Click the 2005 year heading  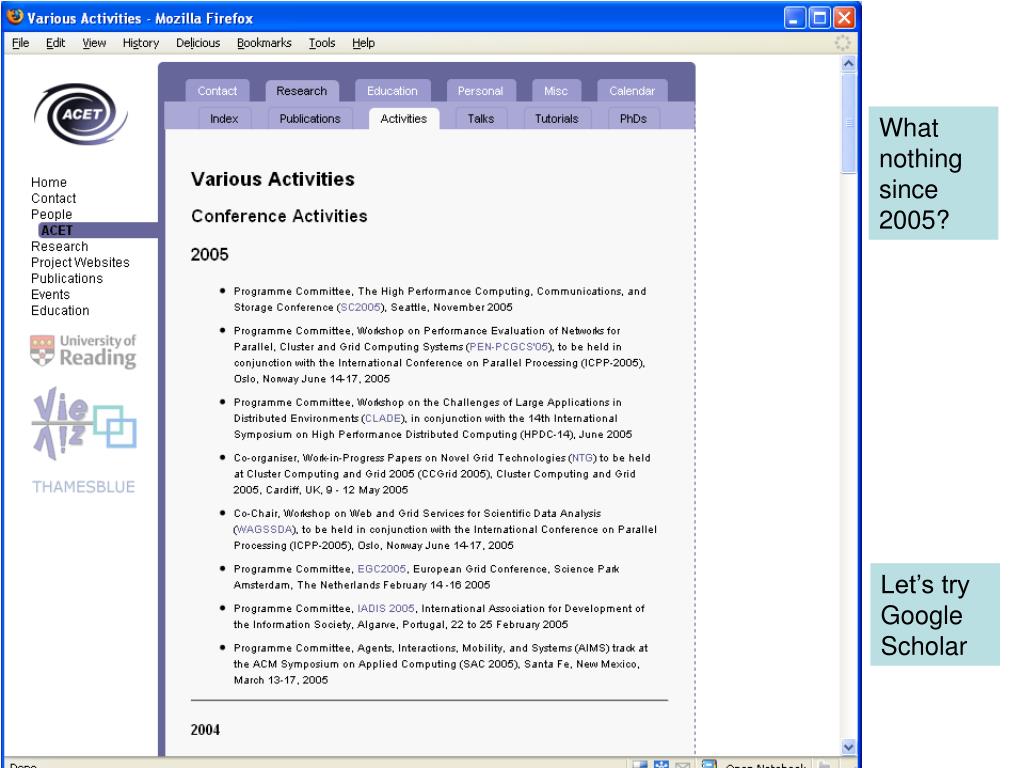(210, 255)
